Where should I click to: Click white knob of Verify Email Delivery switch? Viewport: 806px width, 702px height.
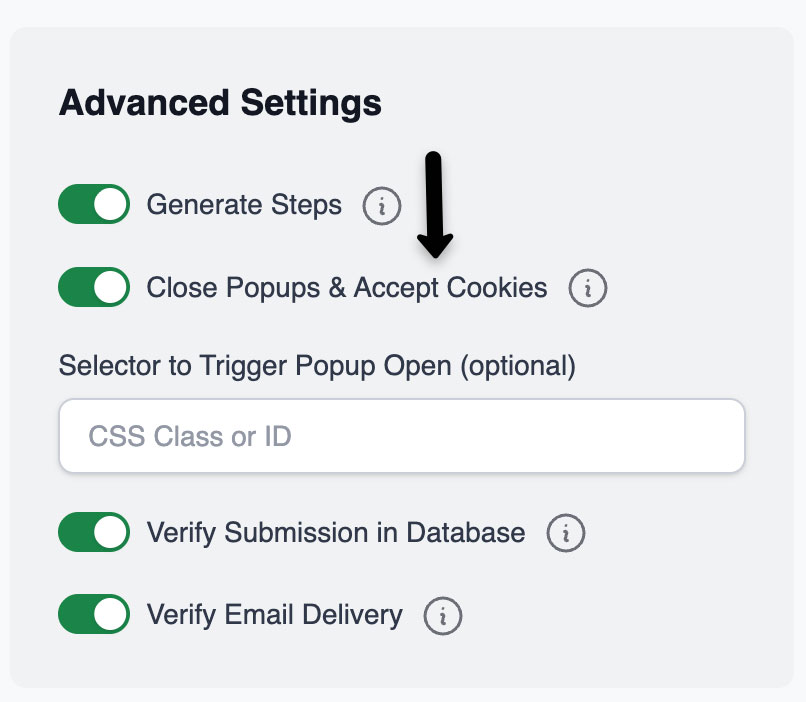tap(112, 614)
